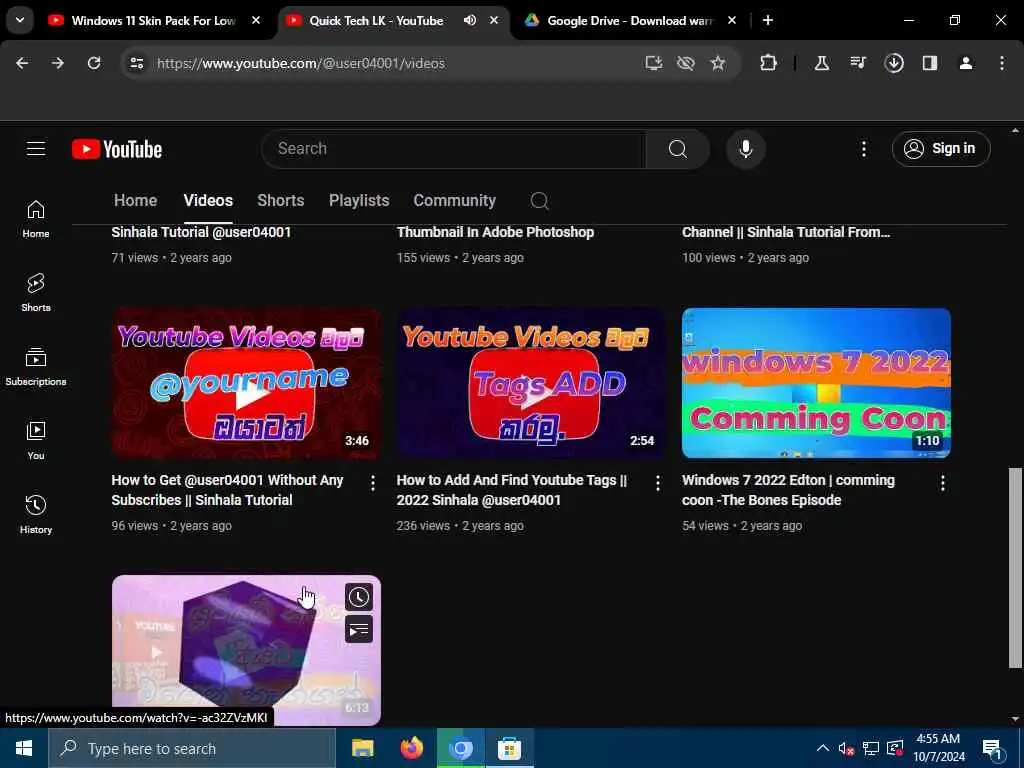Open the browser profile icon
This screenshot has width=1024, height=768.
pyautogui.click(x=966, y=63)
